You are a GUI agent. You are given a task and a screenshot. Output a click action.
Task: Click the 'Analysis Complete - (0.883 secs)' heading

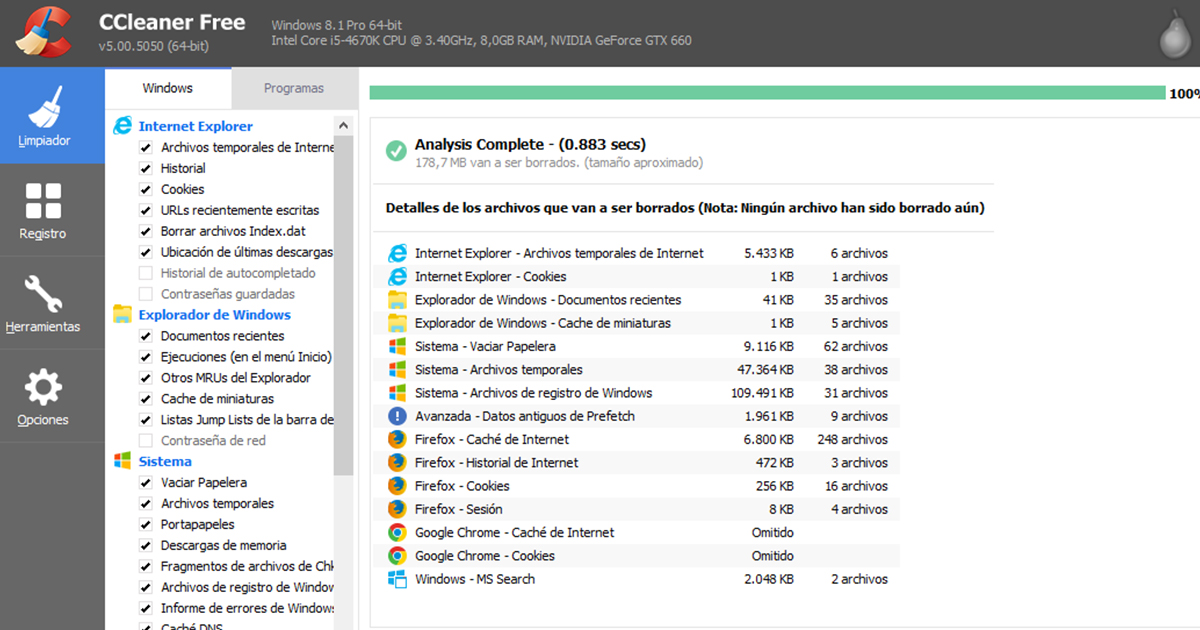point(530,144)
